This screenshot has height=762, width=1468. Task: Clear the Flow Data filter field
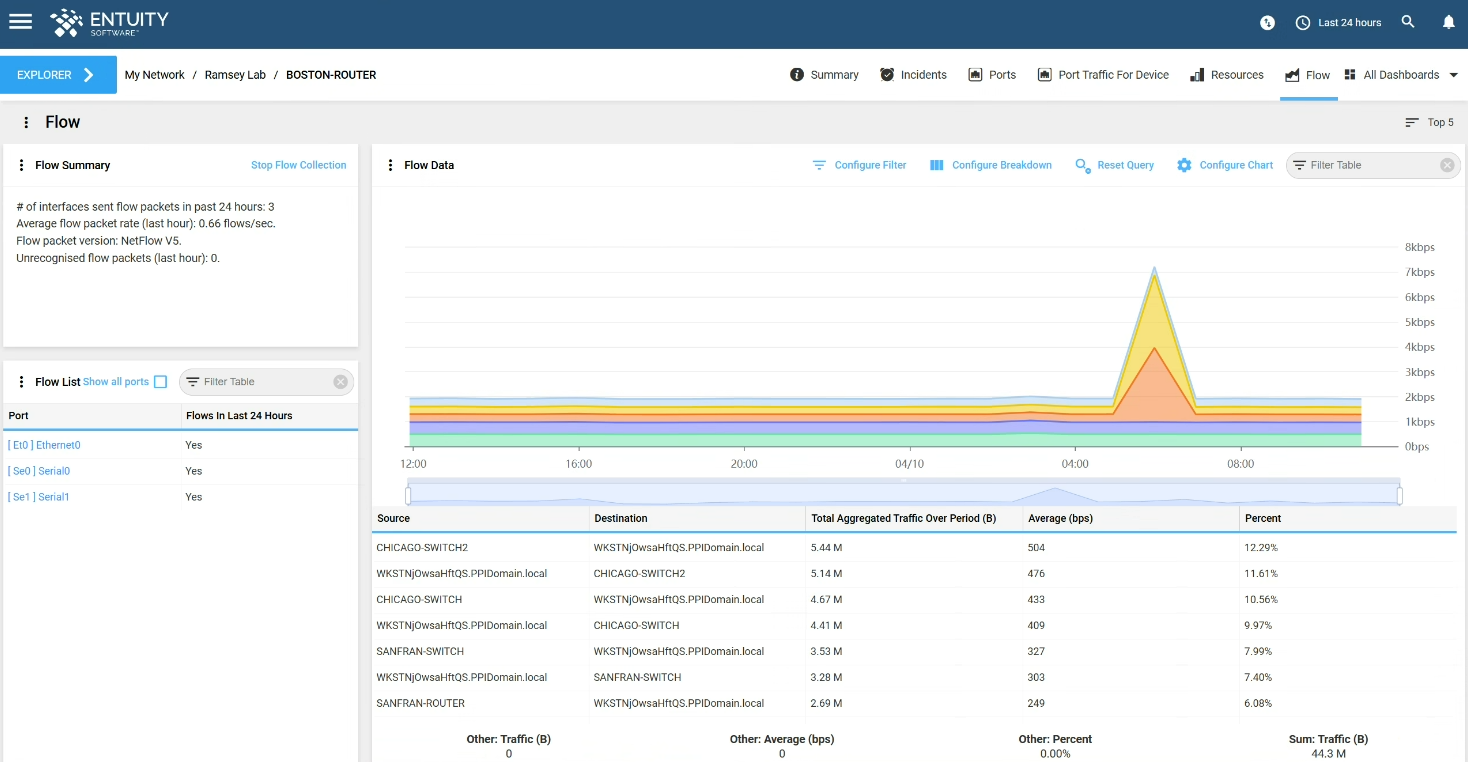pyautogui.click(x=1447, y=165)
